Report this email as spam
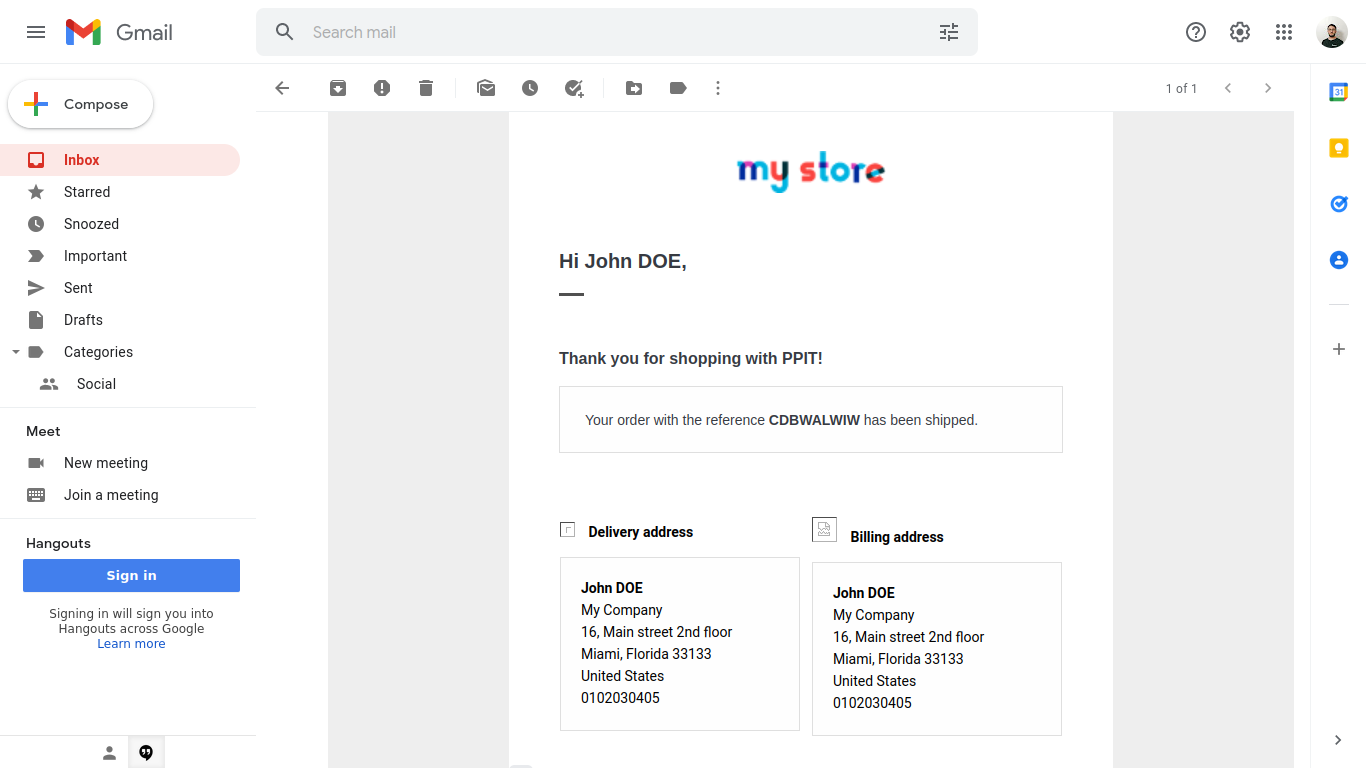 (x=382, y=88)
